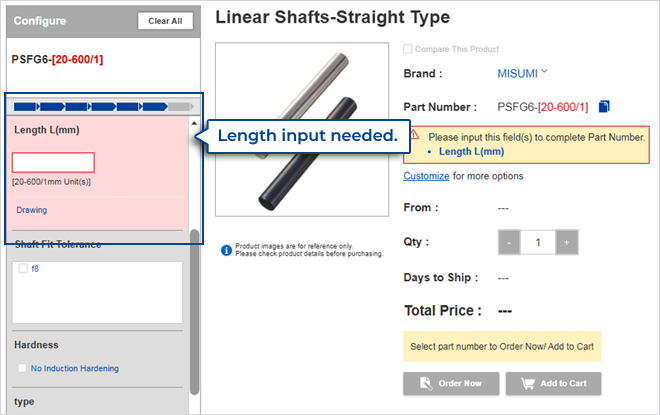This screenshot has width=660, height=415.
Task: Click the red warning triangle icon
Action: [x=415, y=136]
